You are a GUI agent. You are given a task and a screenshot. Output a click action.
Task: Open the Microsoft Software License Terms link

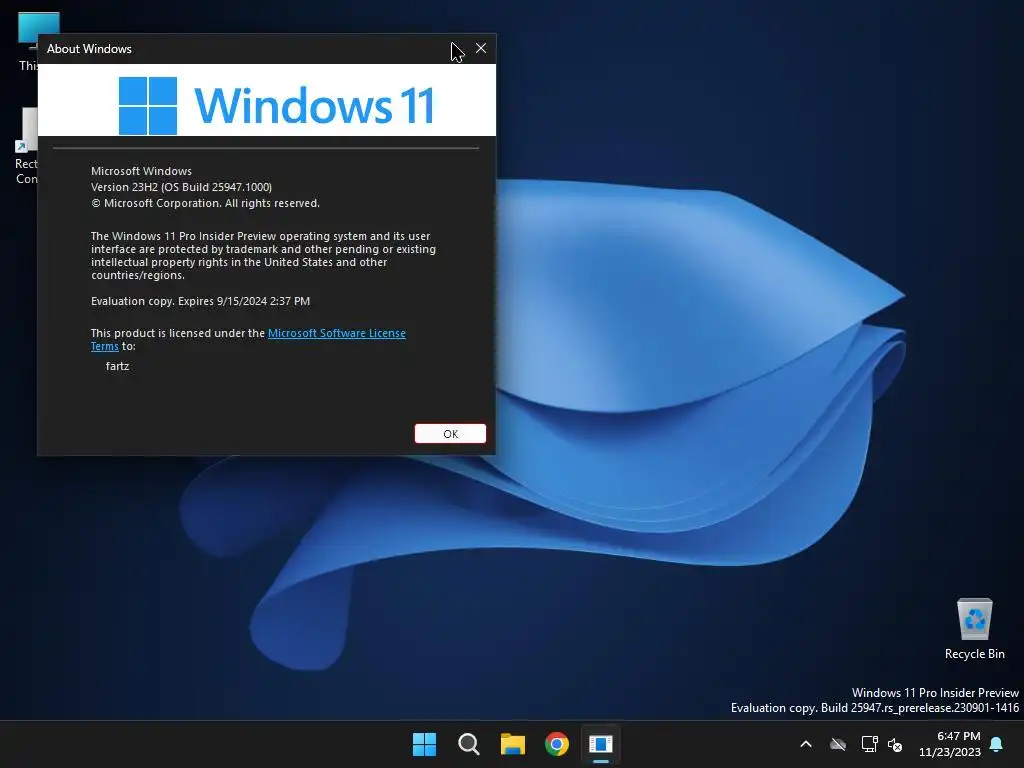(336, 333)
